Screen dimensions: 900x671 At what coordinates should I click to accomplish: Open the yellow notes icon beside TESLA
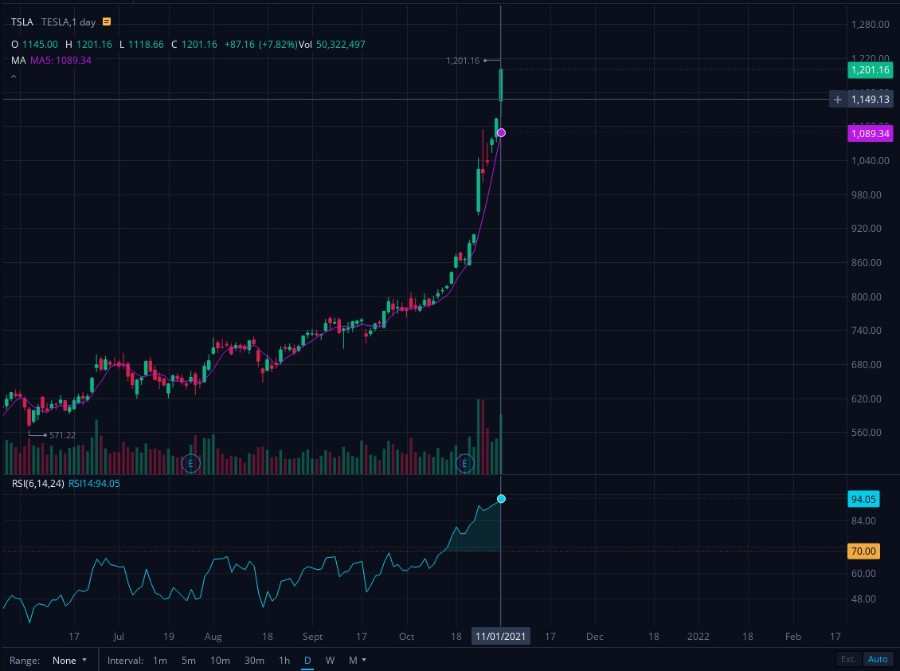[x=107, y=22]
